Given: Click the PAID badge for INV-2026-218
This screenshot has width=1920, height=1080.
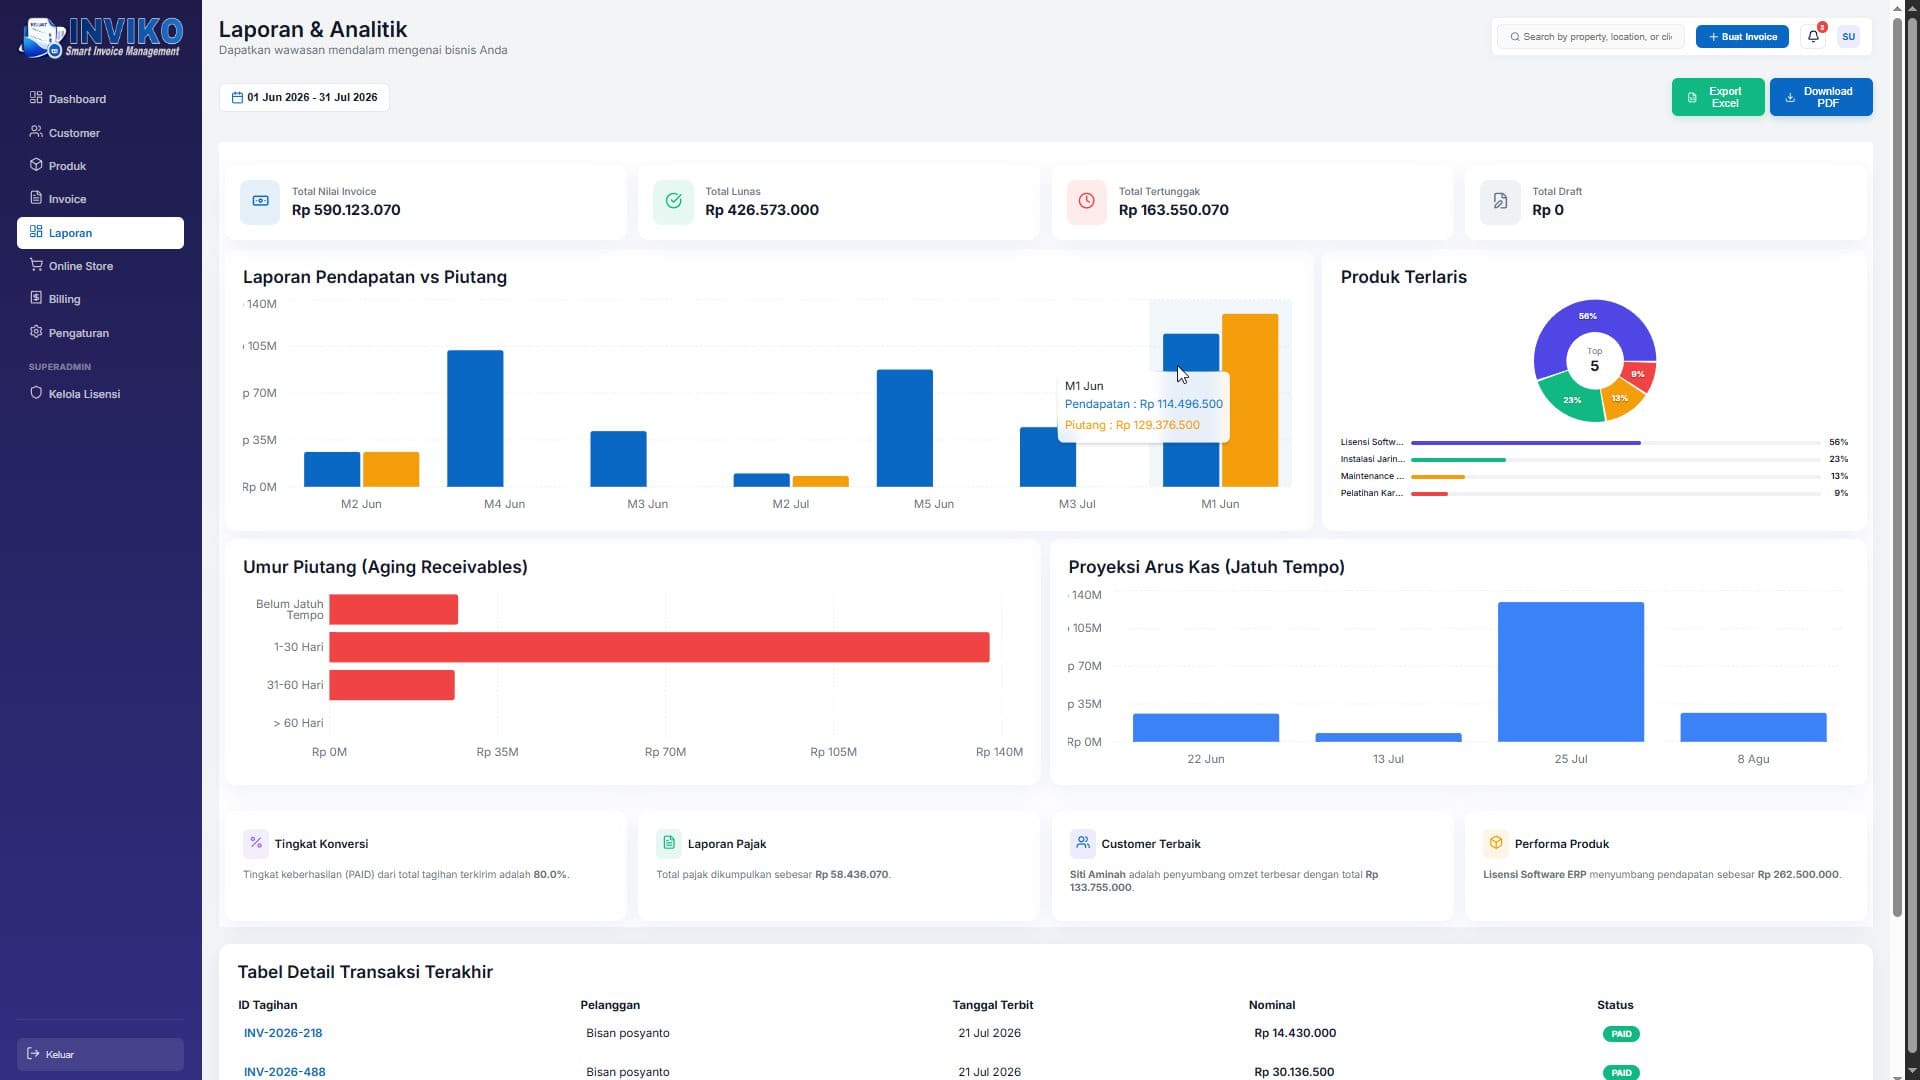Looking at the screenshot, I should click(1621, 1034).
